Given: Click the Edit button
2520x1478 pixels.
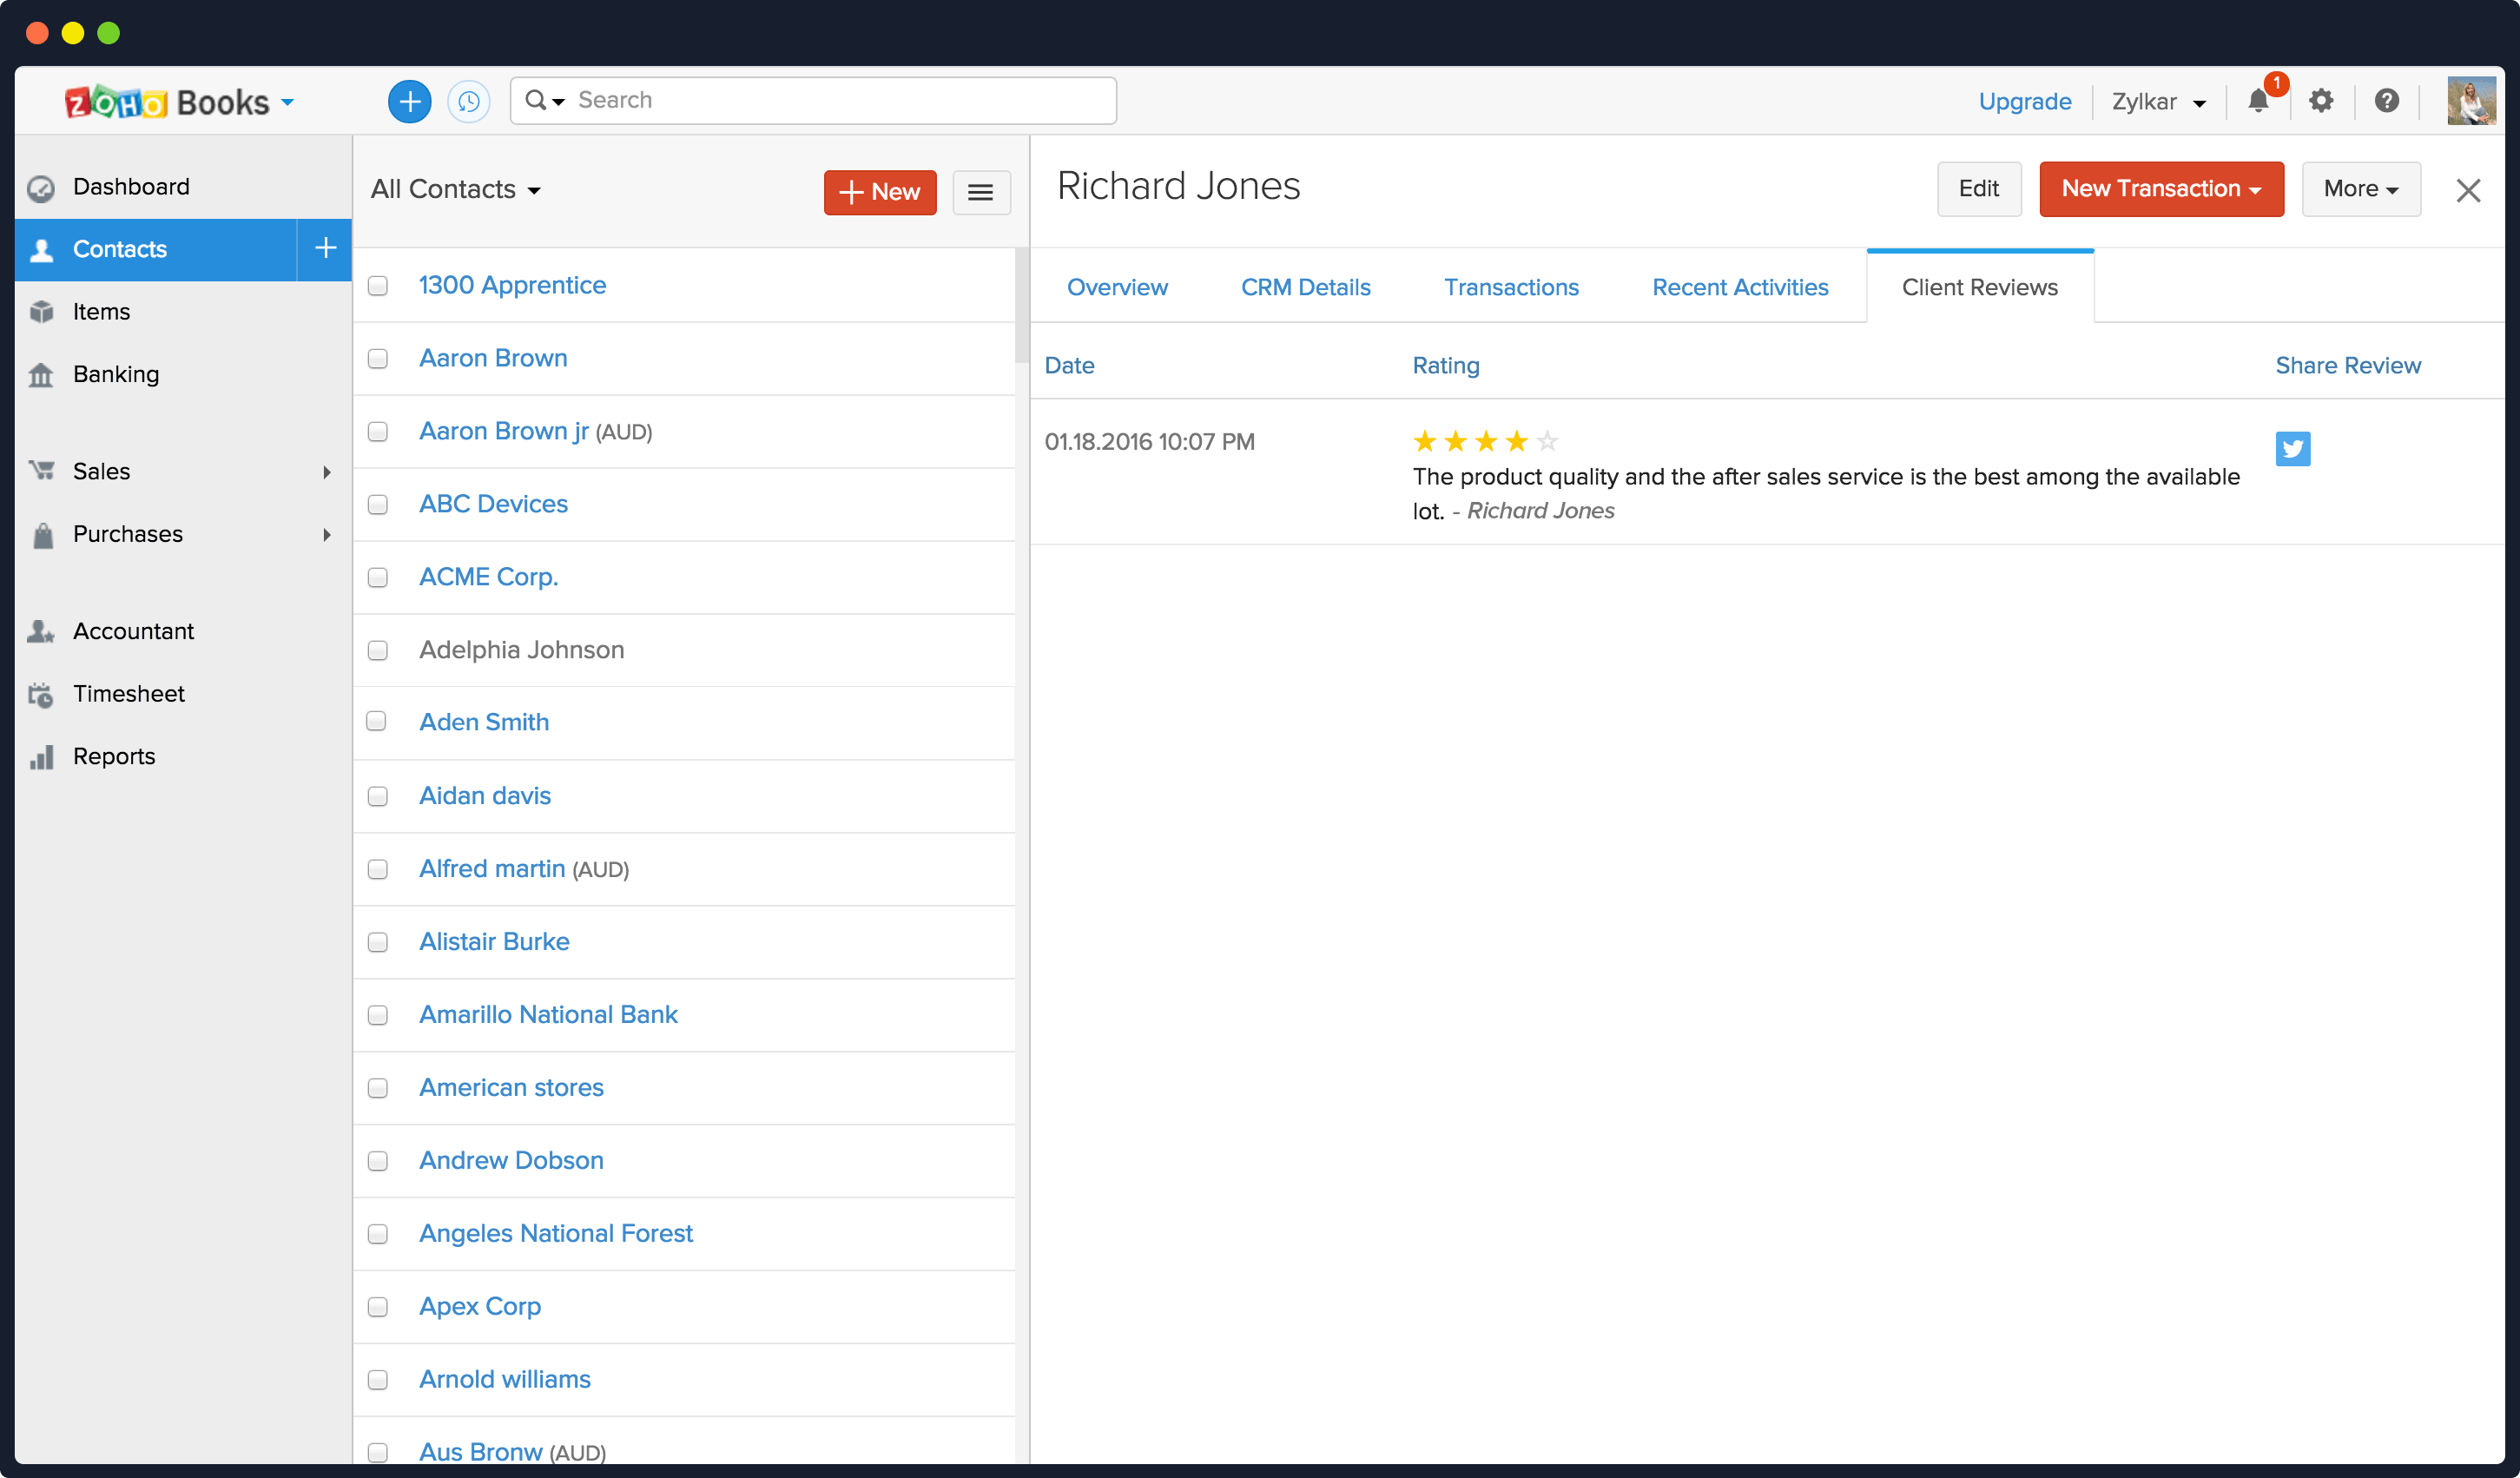Looking at the screenshot, I should (x=1978, y=189).
